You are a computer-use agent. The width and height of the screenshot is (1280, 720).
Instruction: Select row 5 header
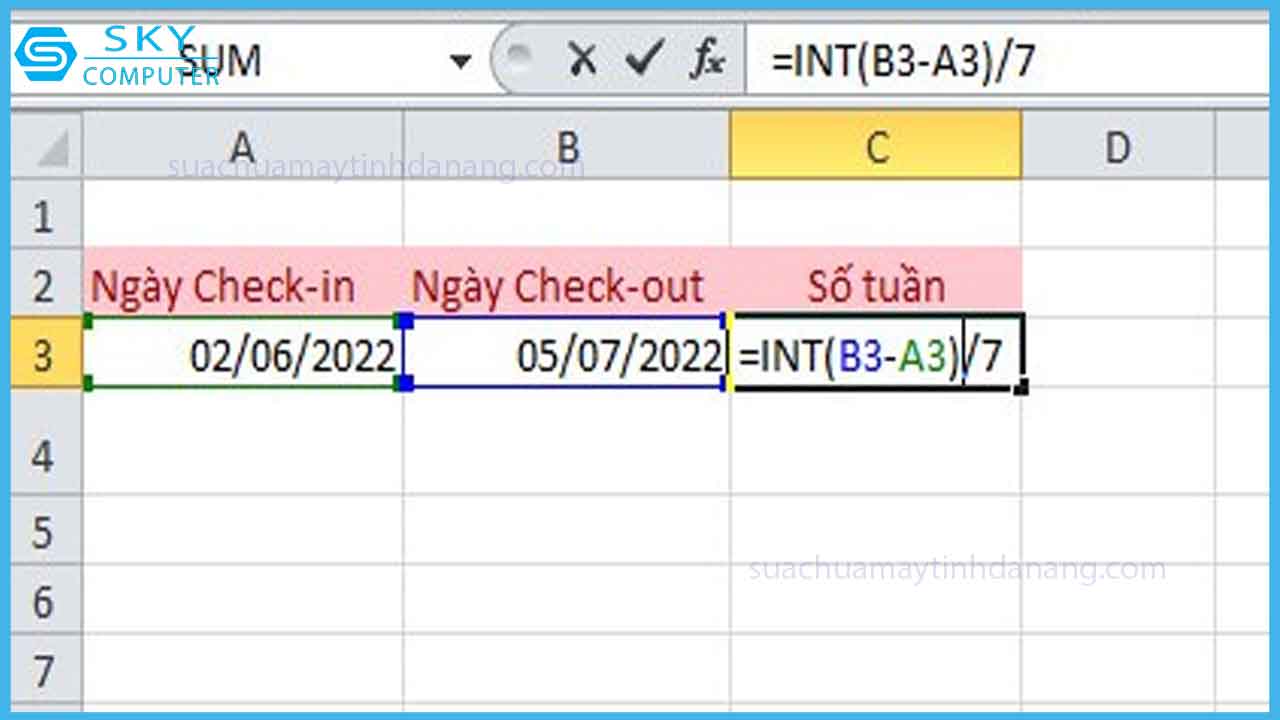pyautogui.click(x=44, y=532)
